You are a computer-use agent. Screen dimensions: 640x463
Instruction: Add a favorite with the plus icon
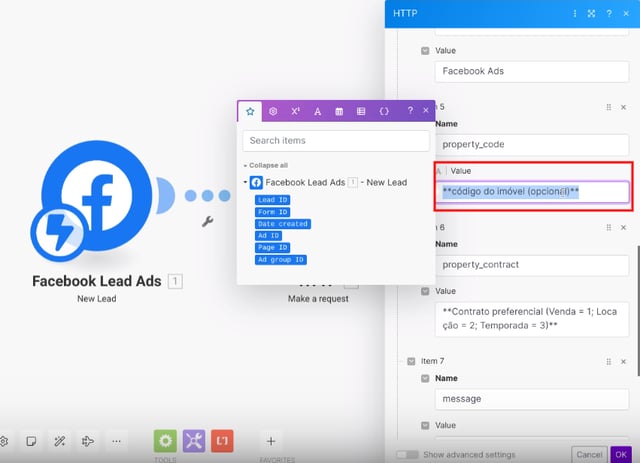tap(271, 441)
